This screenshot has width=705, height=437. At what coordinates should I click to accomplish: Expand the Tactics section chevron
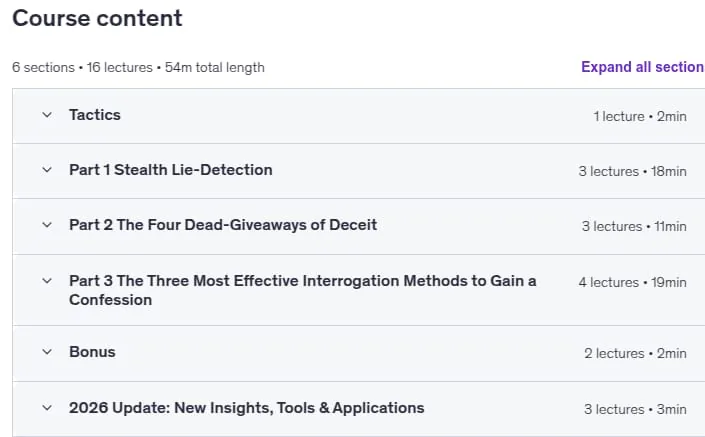(47, 115)
